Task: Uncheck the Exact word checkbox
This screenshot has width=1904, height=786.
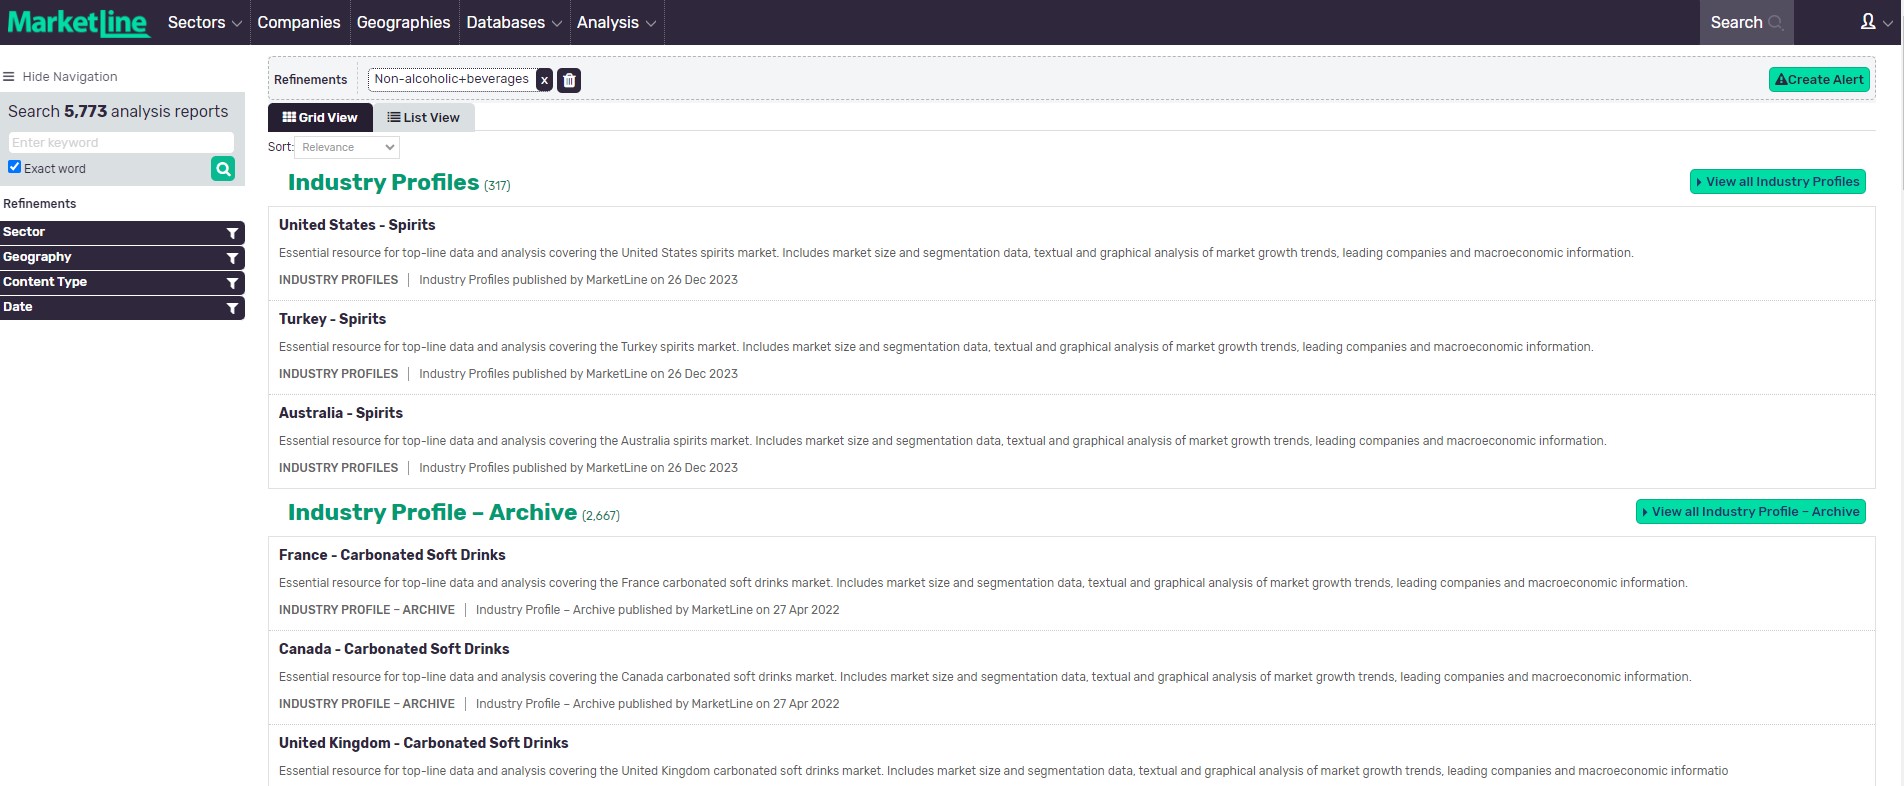Action: (x=15, y=167)
